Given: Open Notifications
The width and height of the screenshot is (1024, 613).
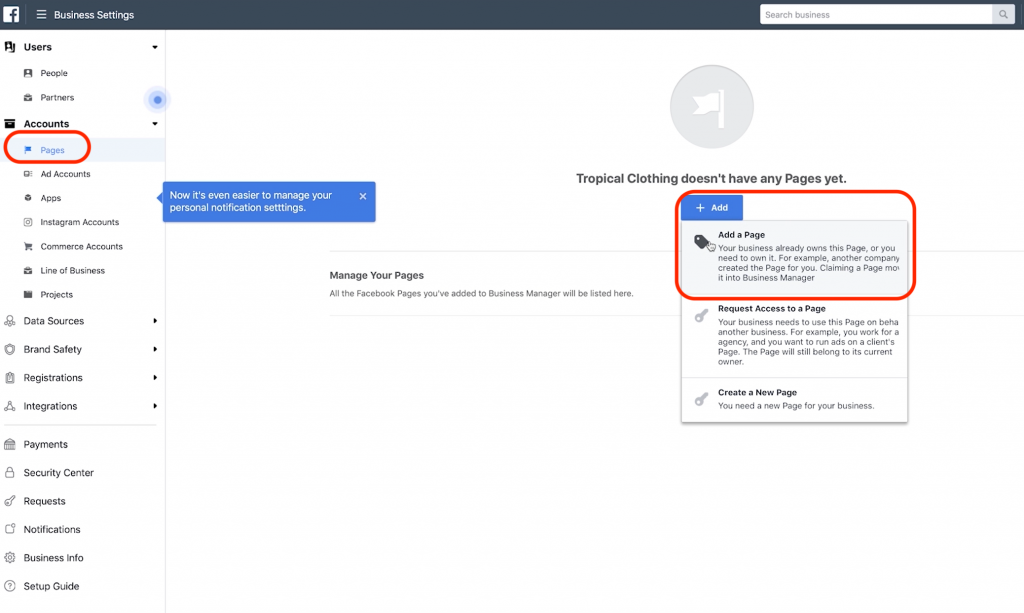Looking at the screenshot, I should [x=52, y=529].
